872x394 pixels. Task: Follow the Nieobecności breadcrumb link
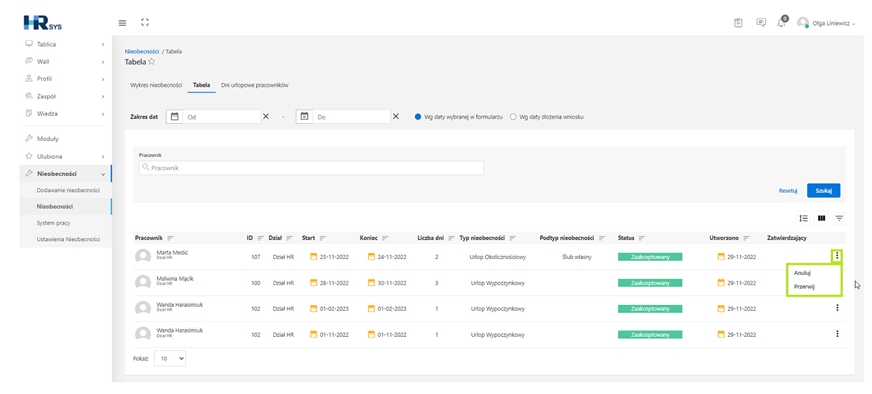(141, 51)
